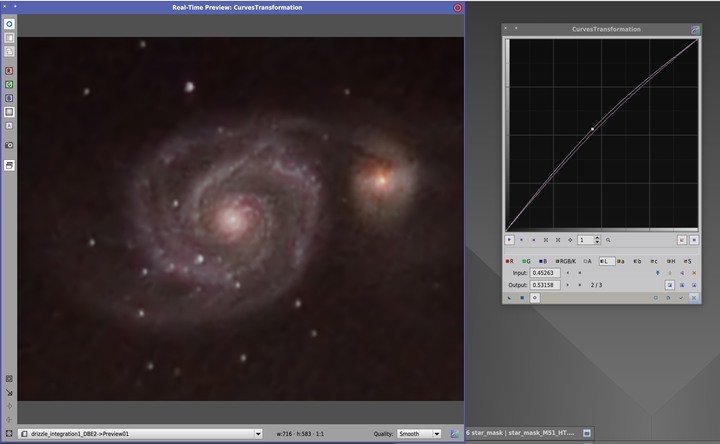This screenshot has height=444, width=720.
Task: Toggle real-time preview circle in CurvesTransformation
Action: [534, 298]
